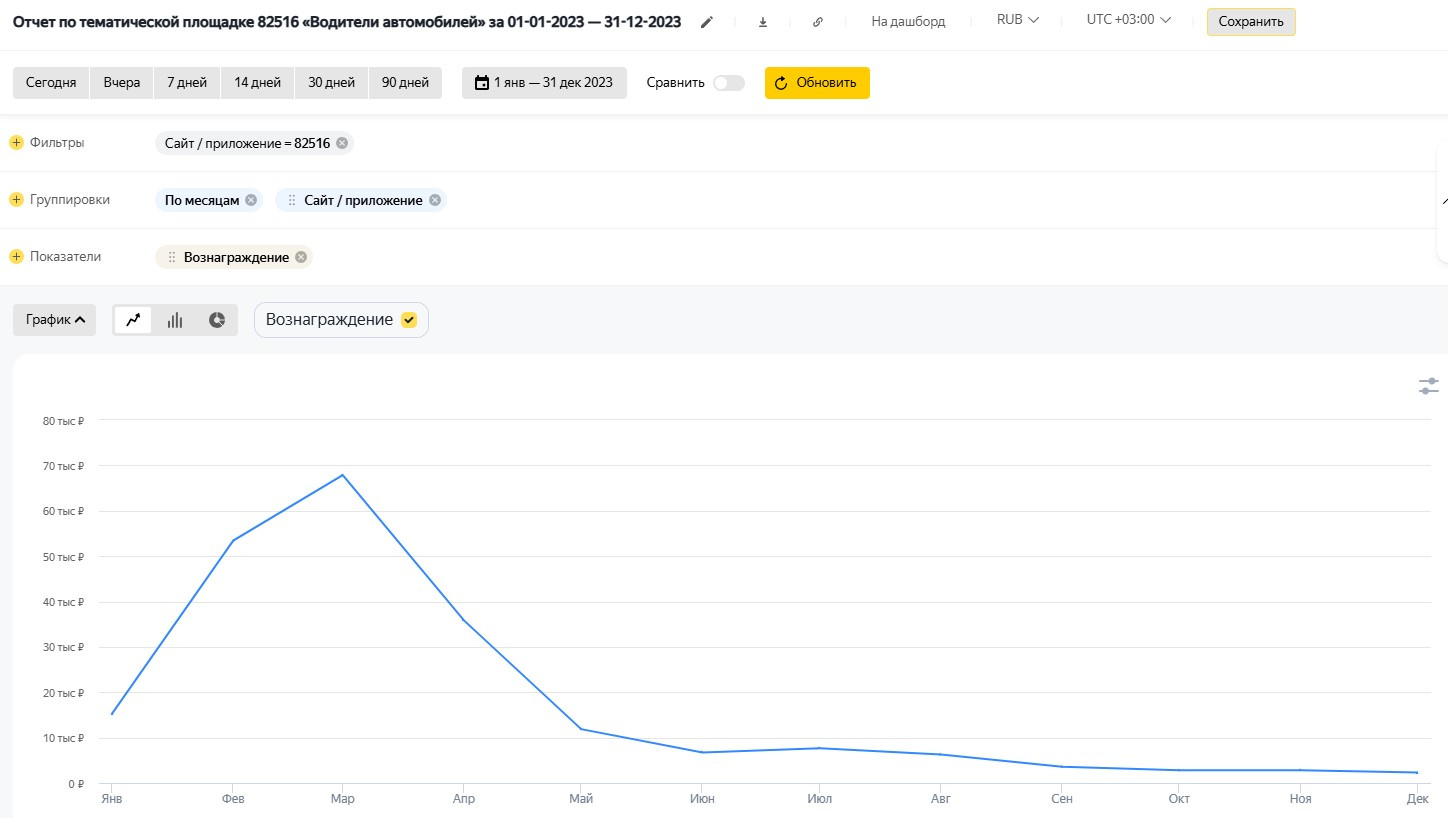1448x818 pixels.
Task: Select the Вчера period tab
Action: pyautogui.click(x=122, y=83)
